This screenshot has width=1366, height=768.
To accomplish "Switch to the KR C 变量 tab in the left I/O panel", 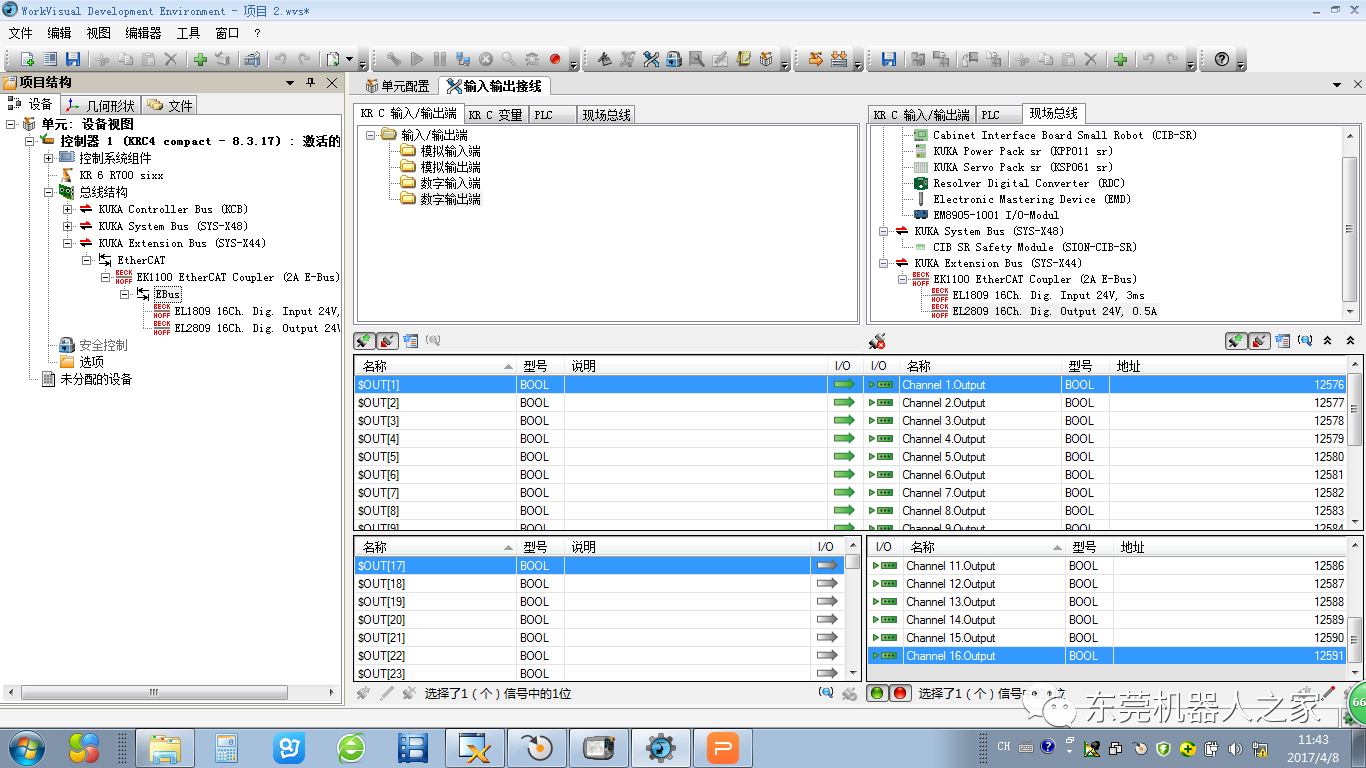I will coord(497,115).
